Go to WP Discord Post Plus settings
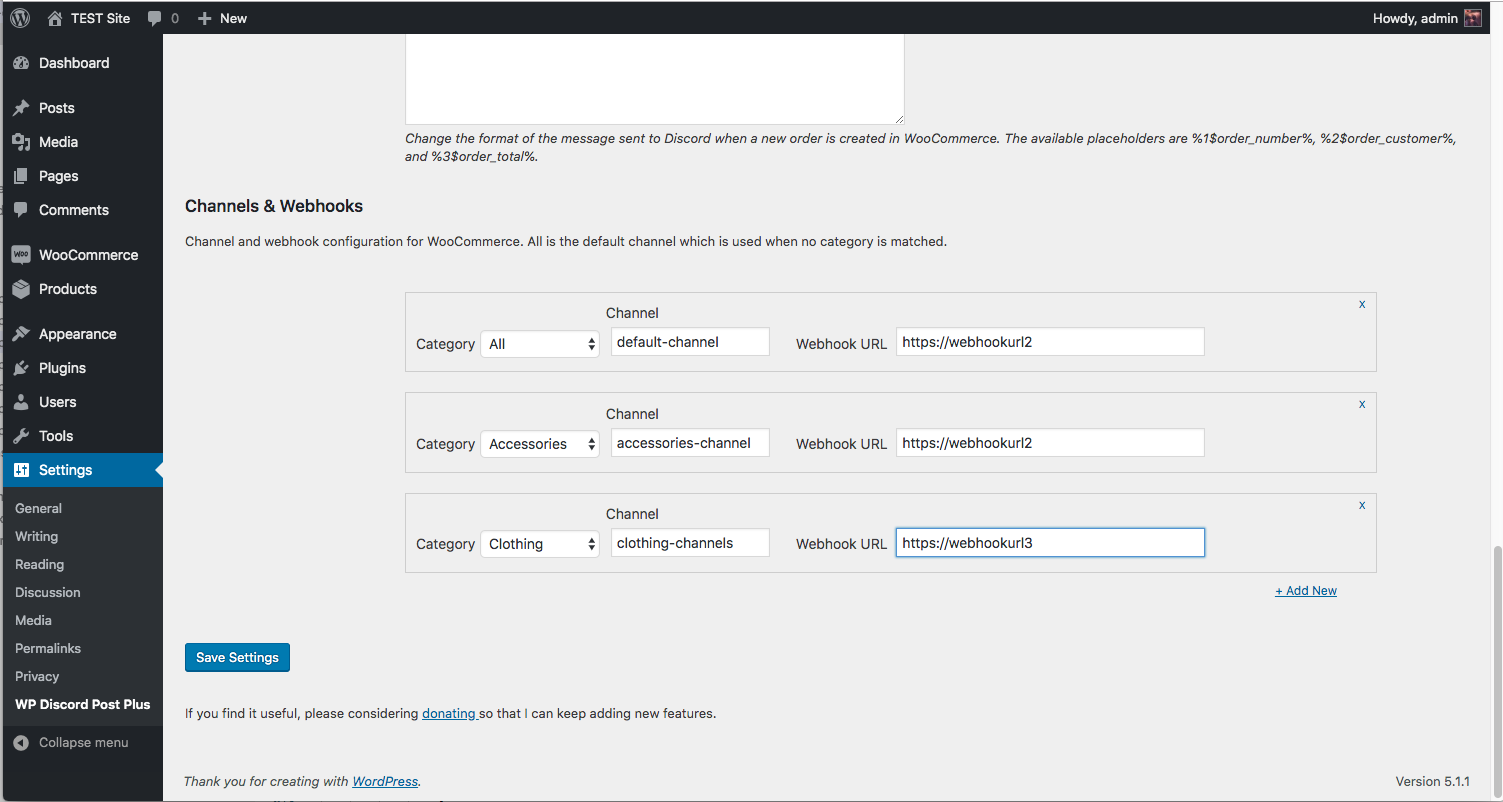Viewport: 1503px width, 802px height. (82, 704)
